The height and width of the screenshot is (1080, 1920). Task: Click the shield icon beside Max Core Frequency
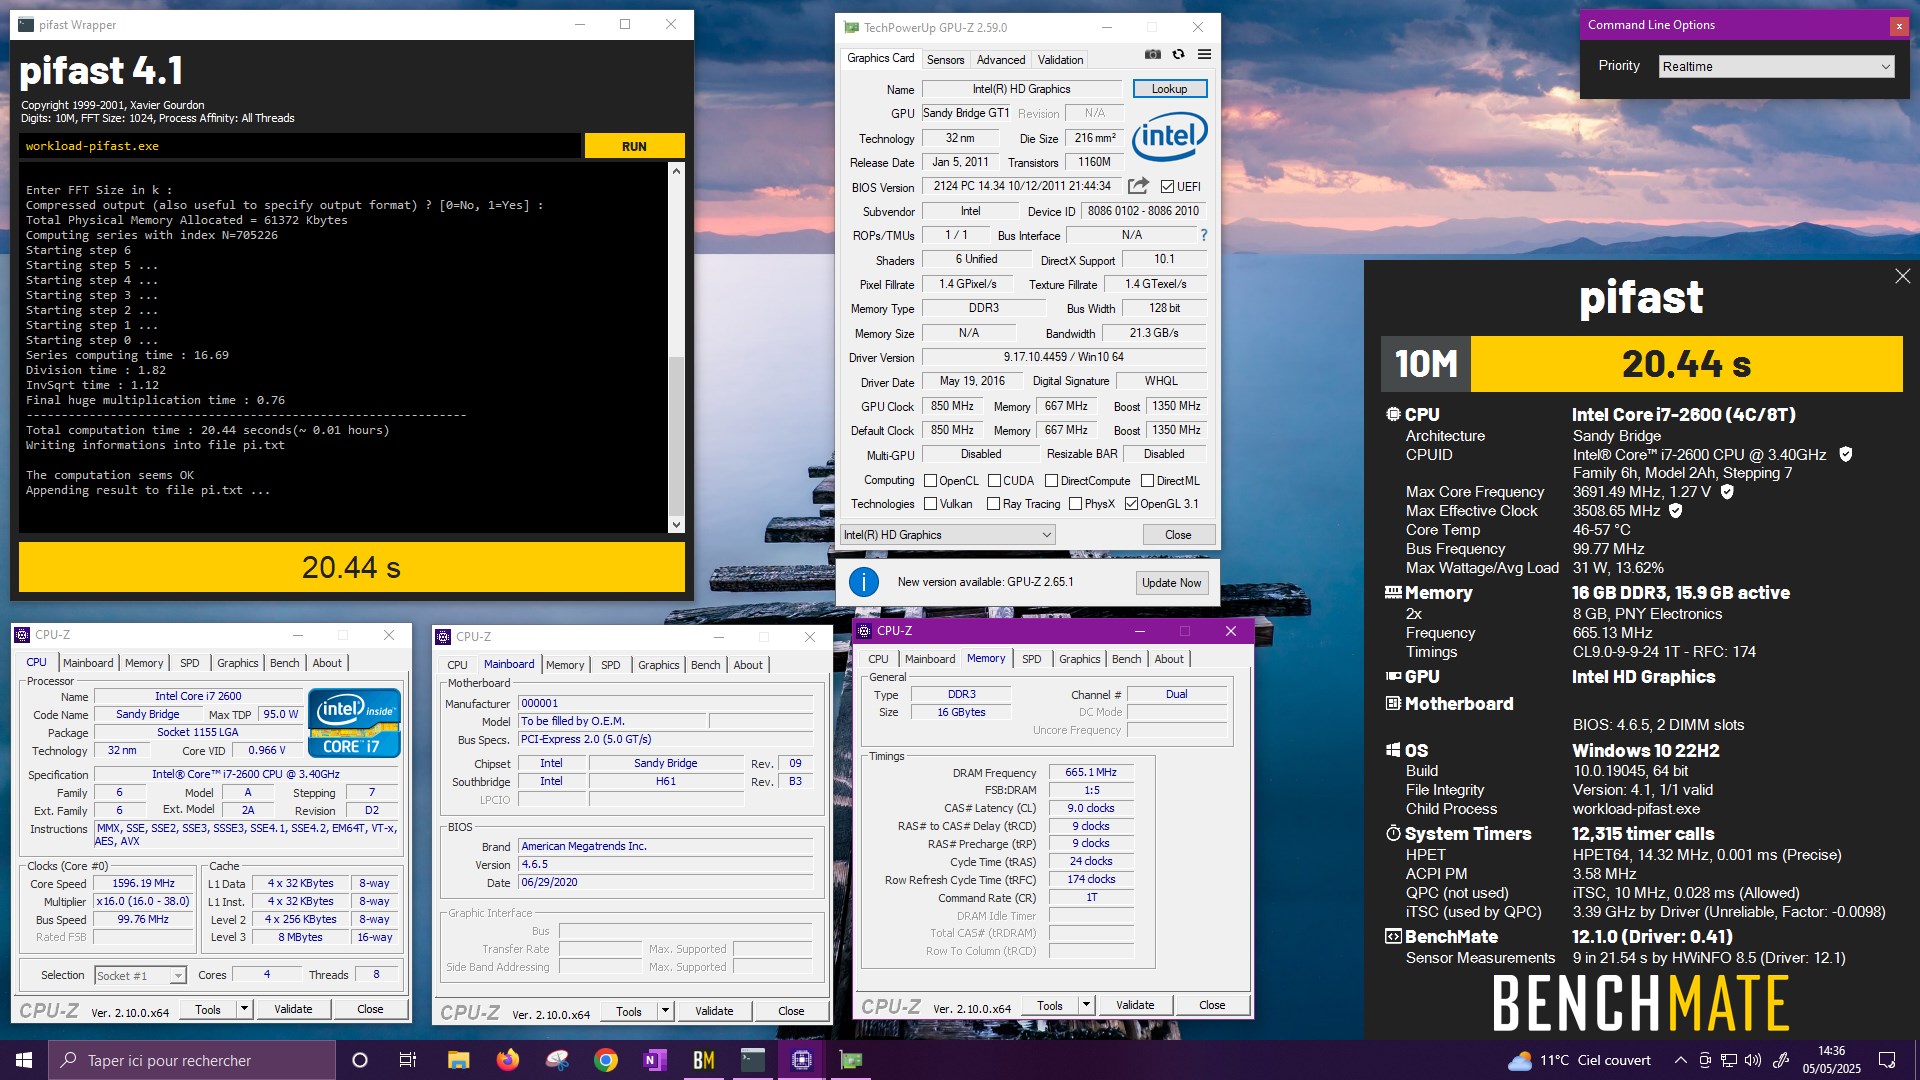pyautogui.click(x=1727, y=492)
